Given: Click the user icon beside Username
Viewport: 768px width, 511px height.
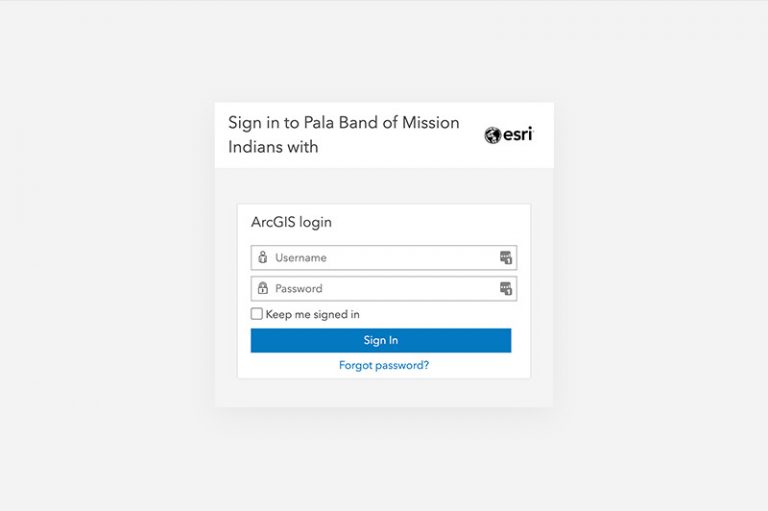Looking at the screenshot, I should tap(263, 257).
